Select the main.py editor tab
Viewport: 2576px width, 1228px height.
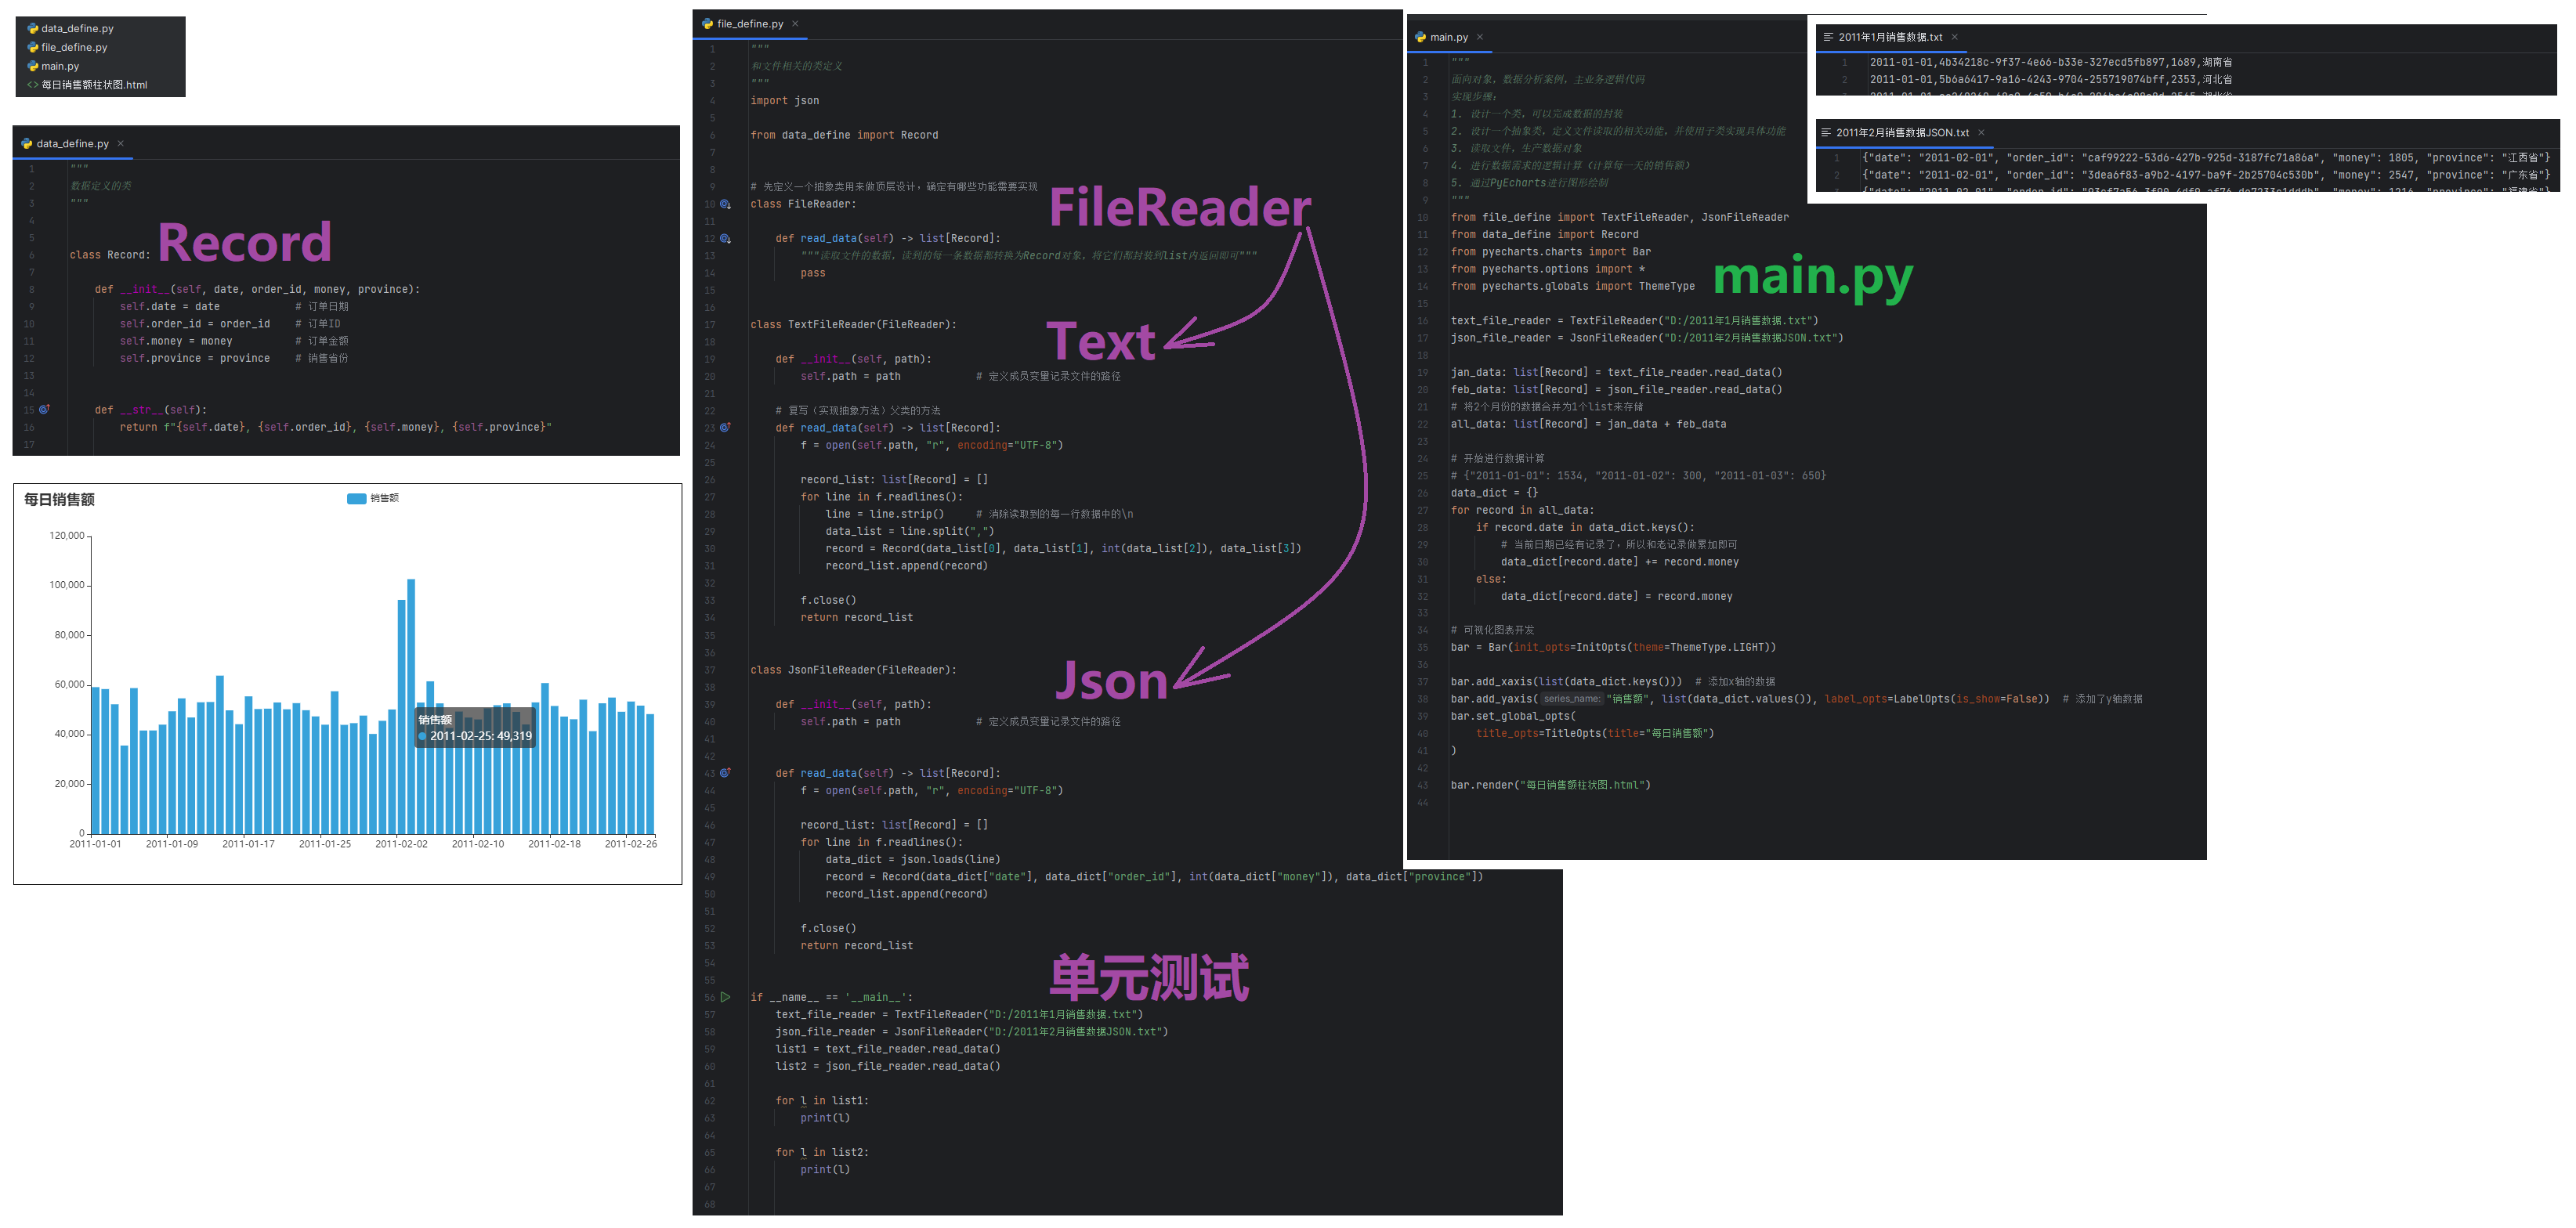[x=1449, y=37]
